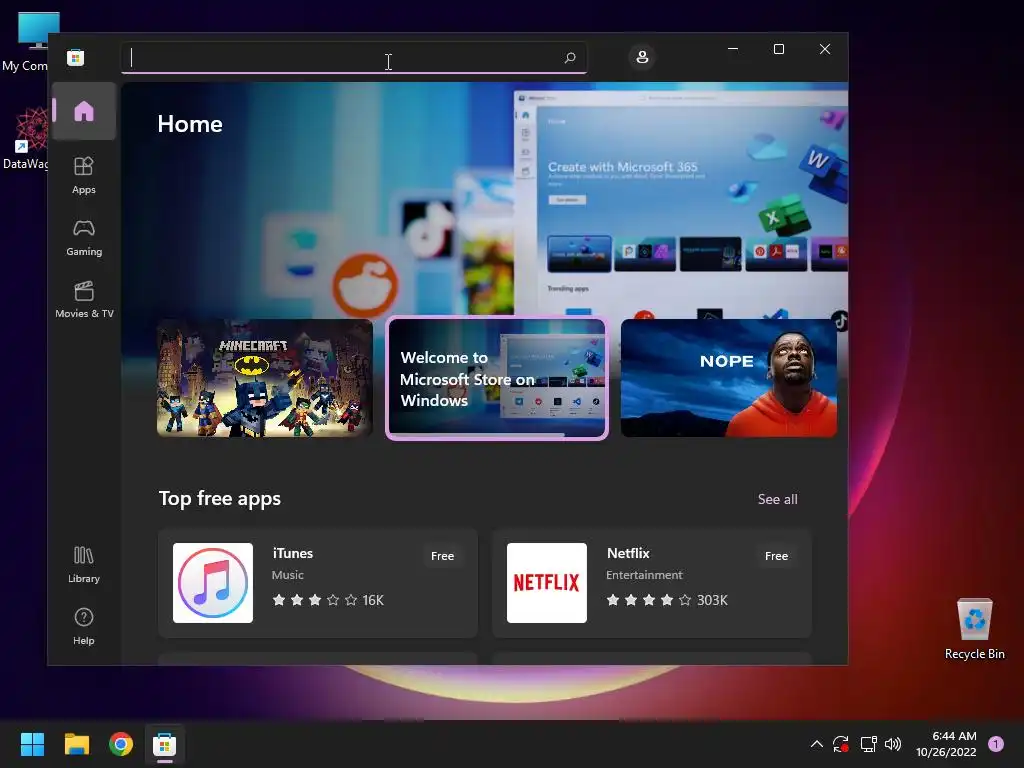Focus the Store search box

[x=354, y=57]
